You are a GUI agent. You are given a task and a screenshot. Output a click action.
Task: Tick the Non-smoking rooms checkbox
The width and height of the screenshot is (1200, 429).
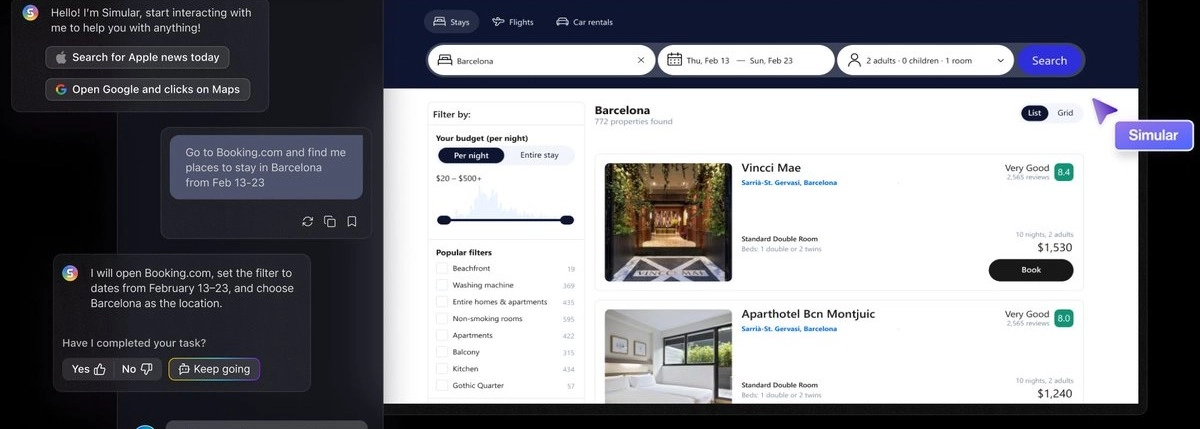[x=442, y=319]
